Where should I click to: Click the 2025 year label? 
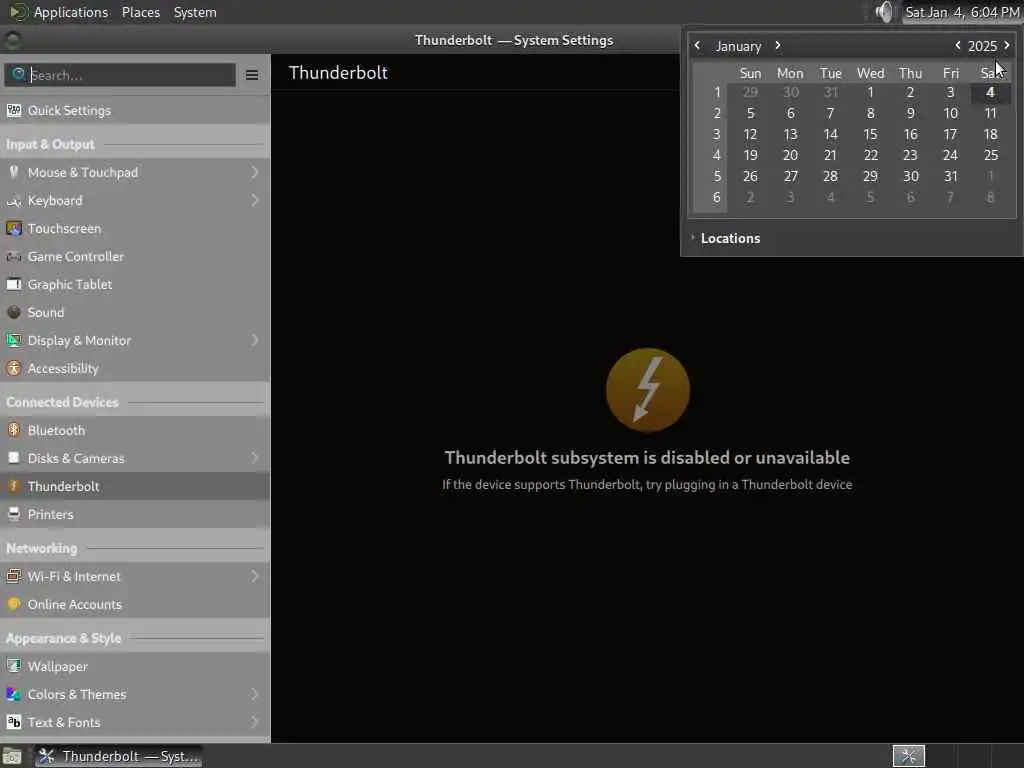tap(982, 46)
